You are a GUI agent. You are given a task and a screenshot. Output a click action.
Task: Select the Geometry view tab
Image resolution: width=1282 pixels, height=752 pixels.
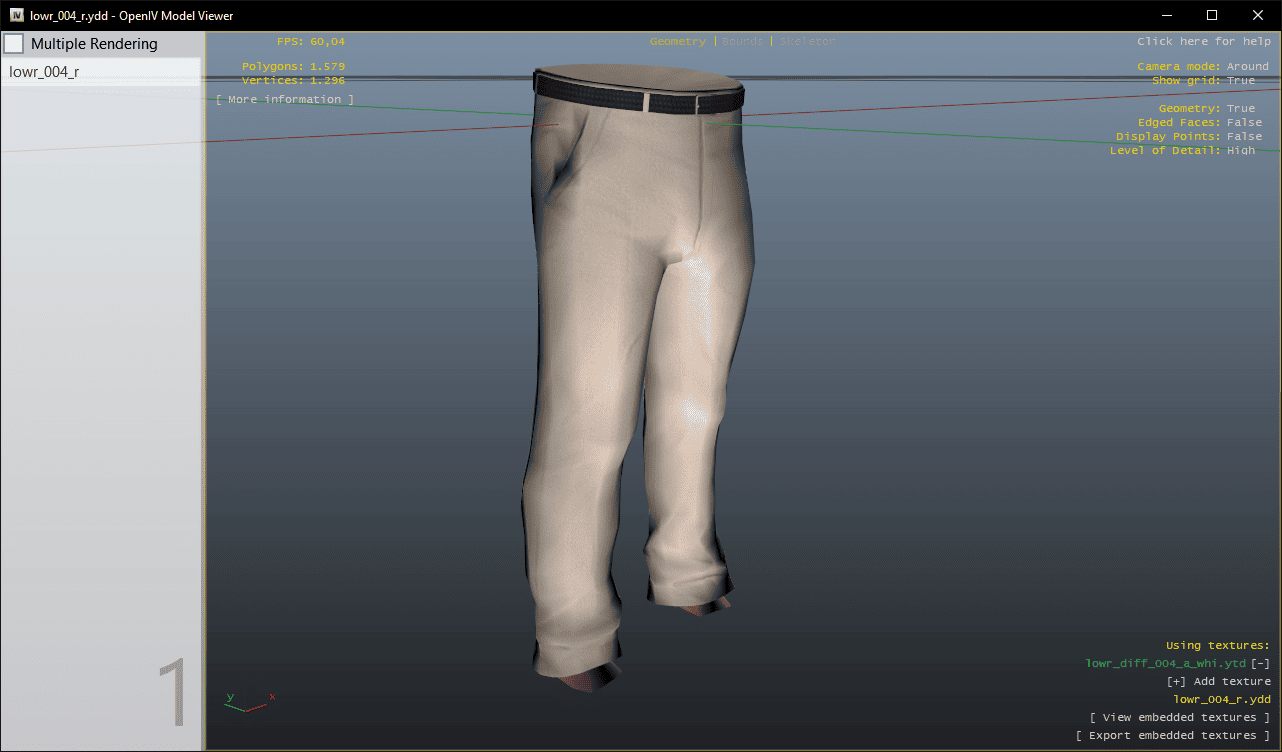[x=677, y=42]
